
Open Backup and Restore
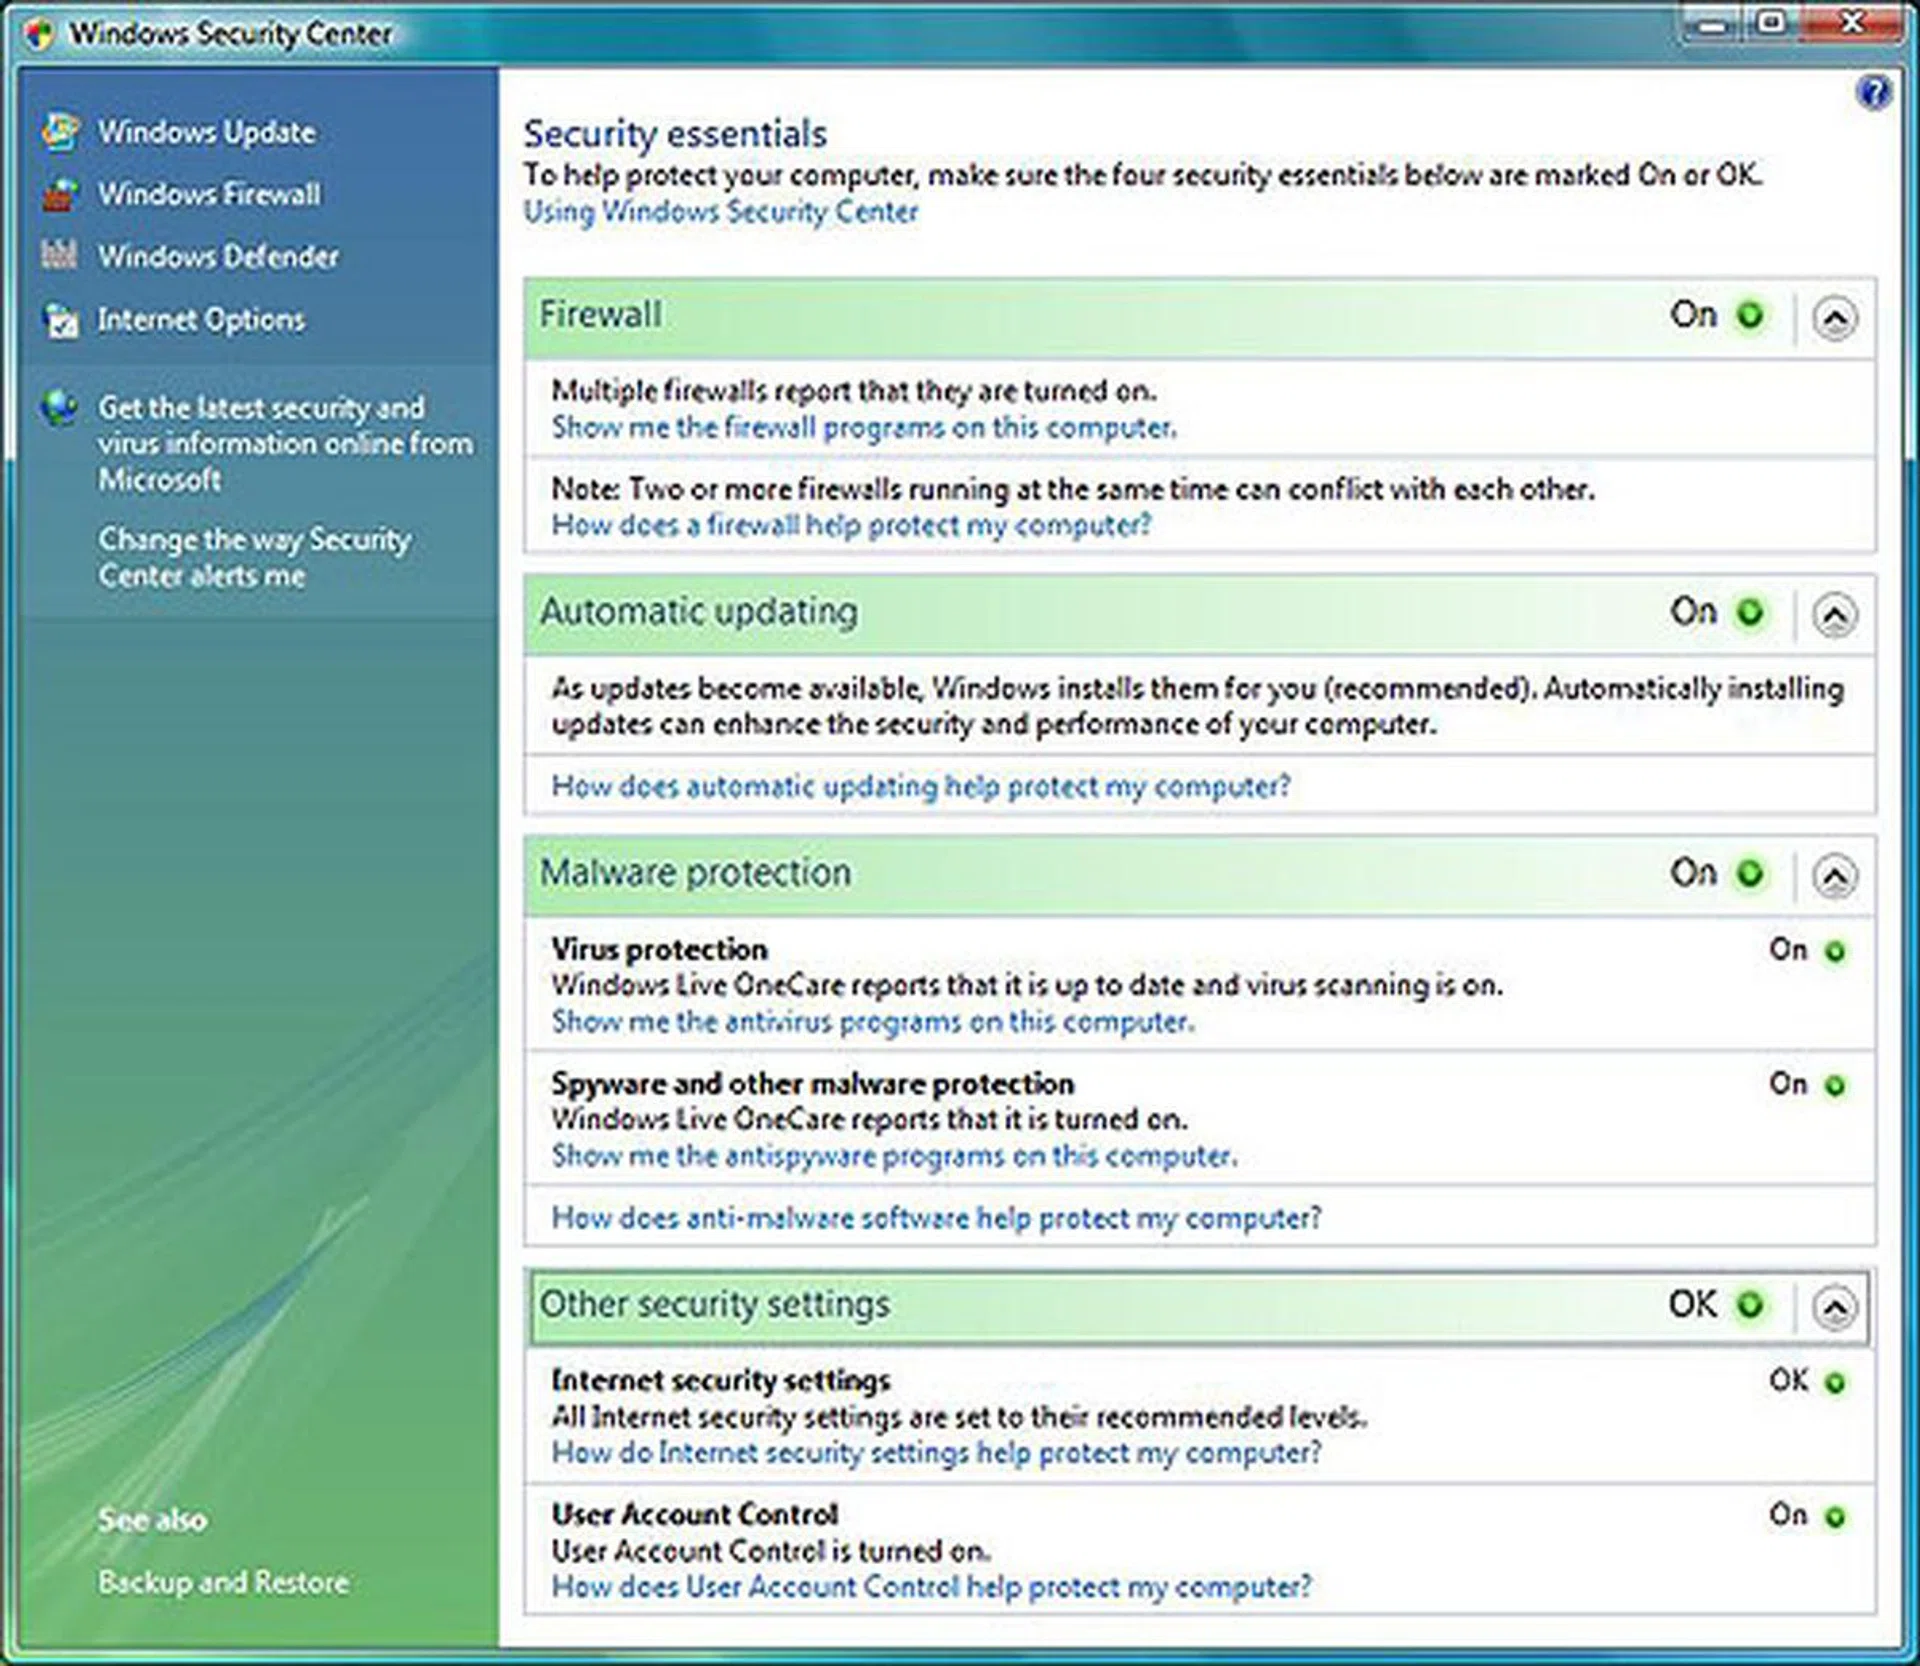(x=223, y=1583)
